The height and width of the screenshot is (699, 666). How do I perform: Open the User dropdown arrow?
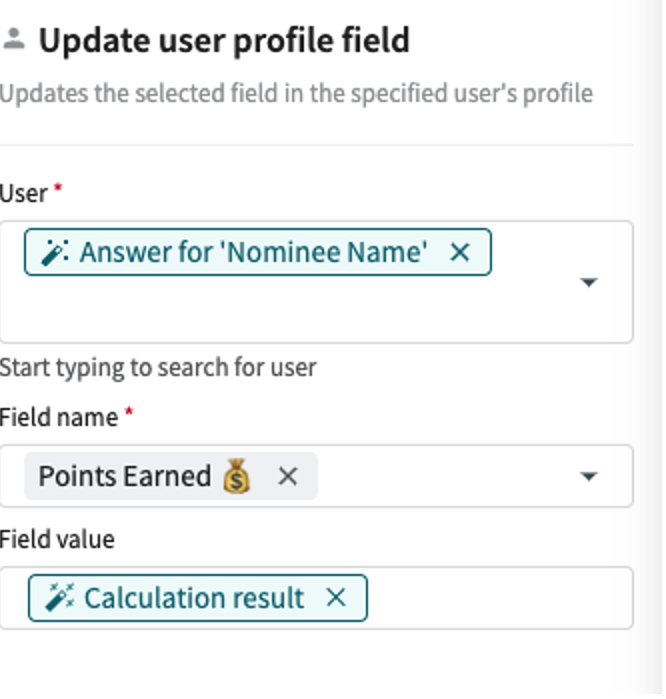click(589, 283)
